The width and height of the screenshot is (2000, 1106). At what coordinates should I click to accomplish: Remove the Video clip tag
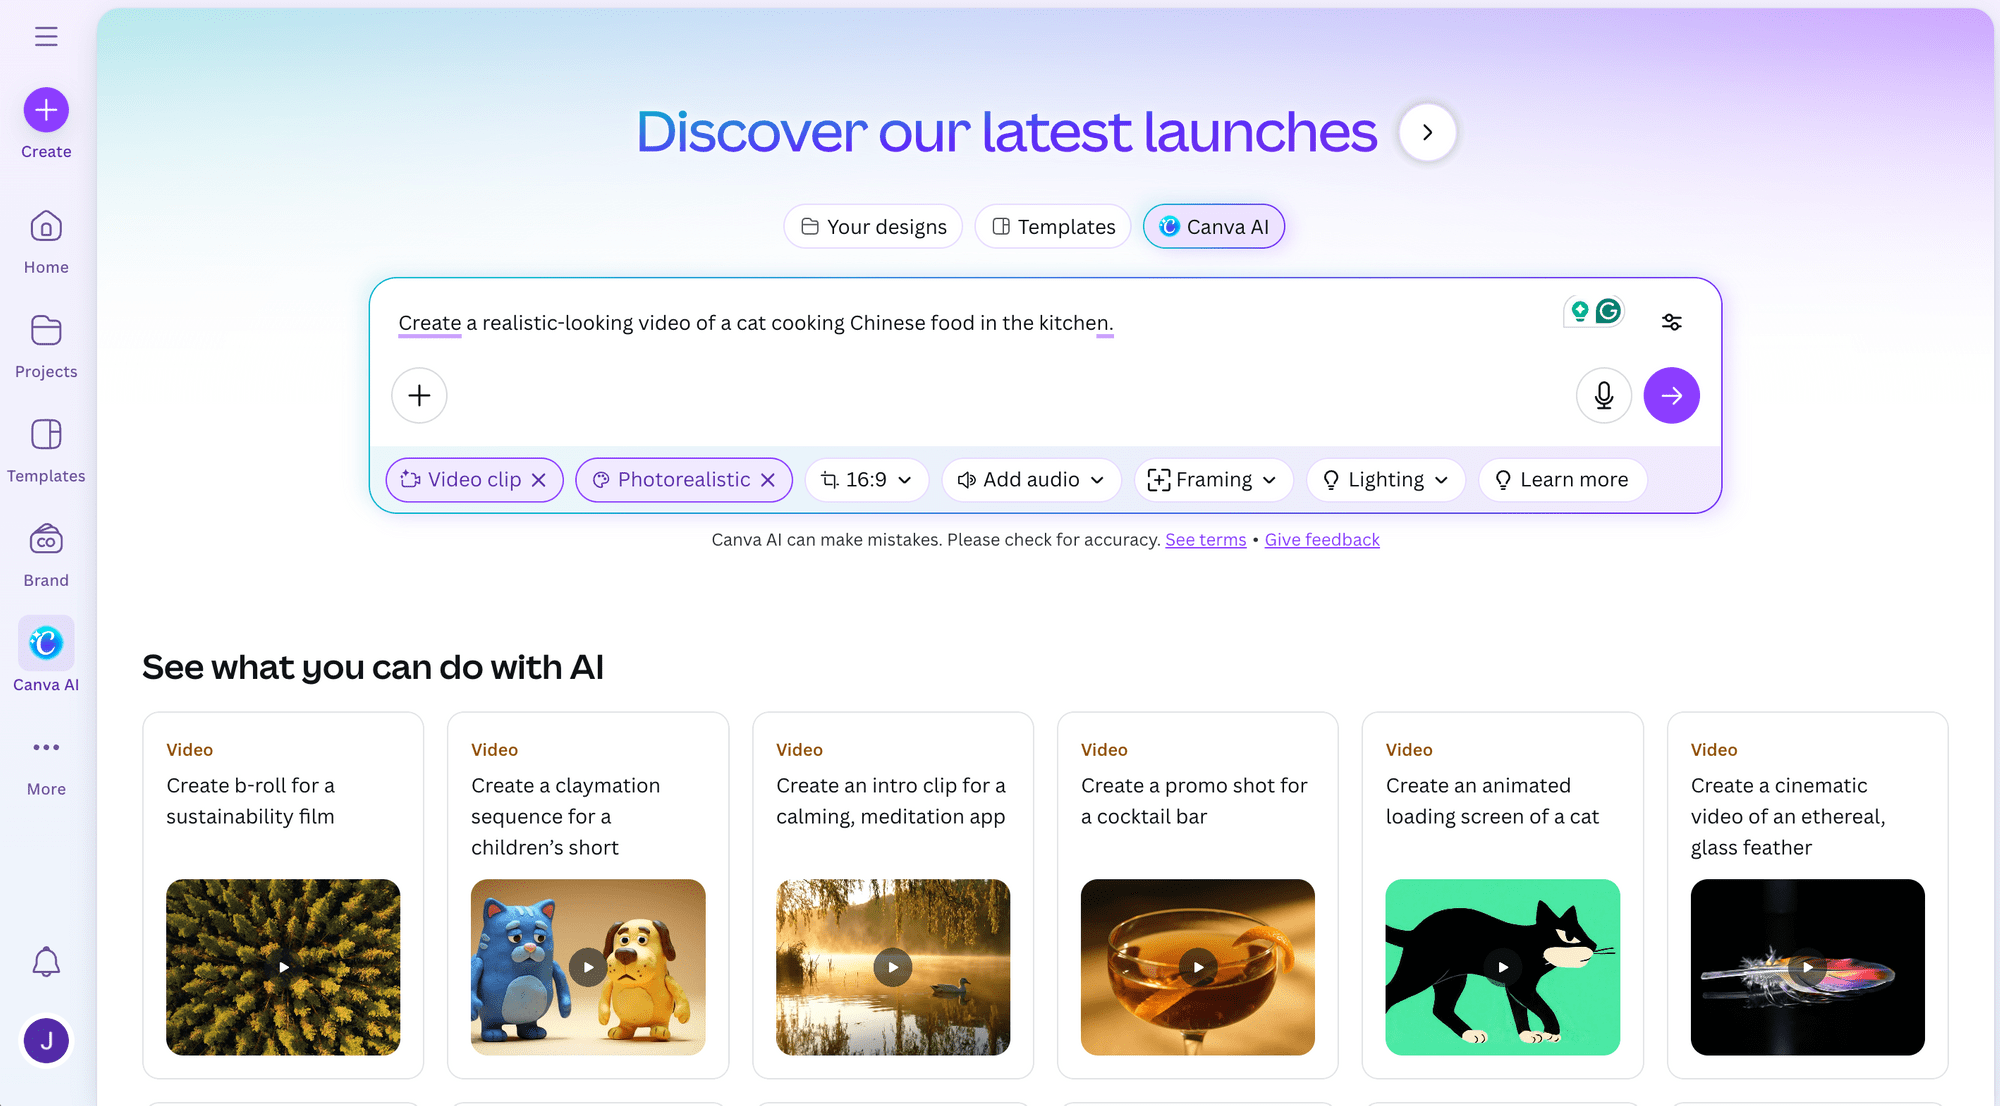[541, 479]
